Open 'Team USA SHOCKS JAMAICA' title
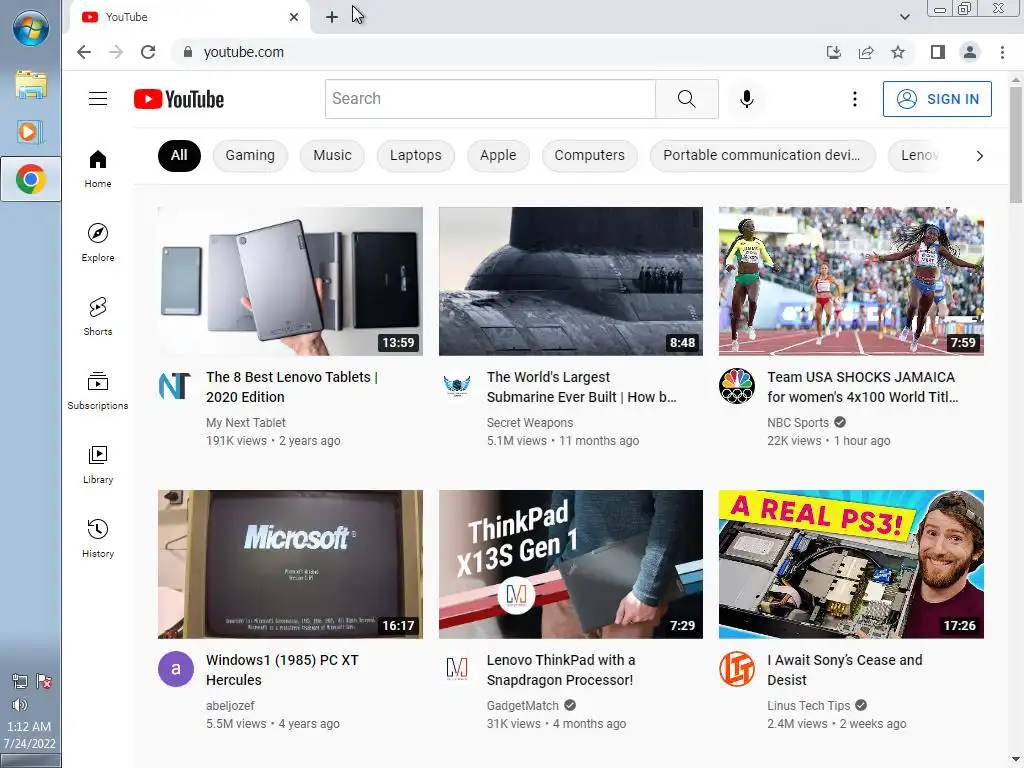Viewport: 1024px width, 768px height. pyautogui.click(x=863, y=387)
